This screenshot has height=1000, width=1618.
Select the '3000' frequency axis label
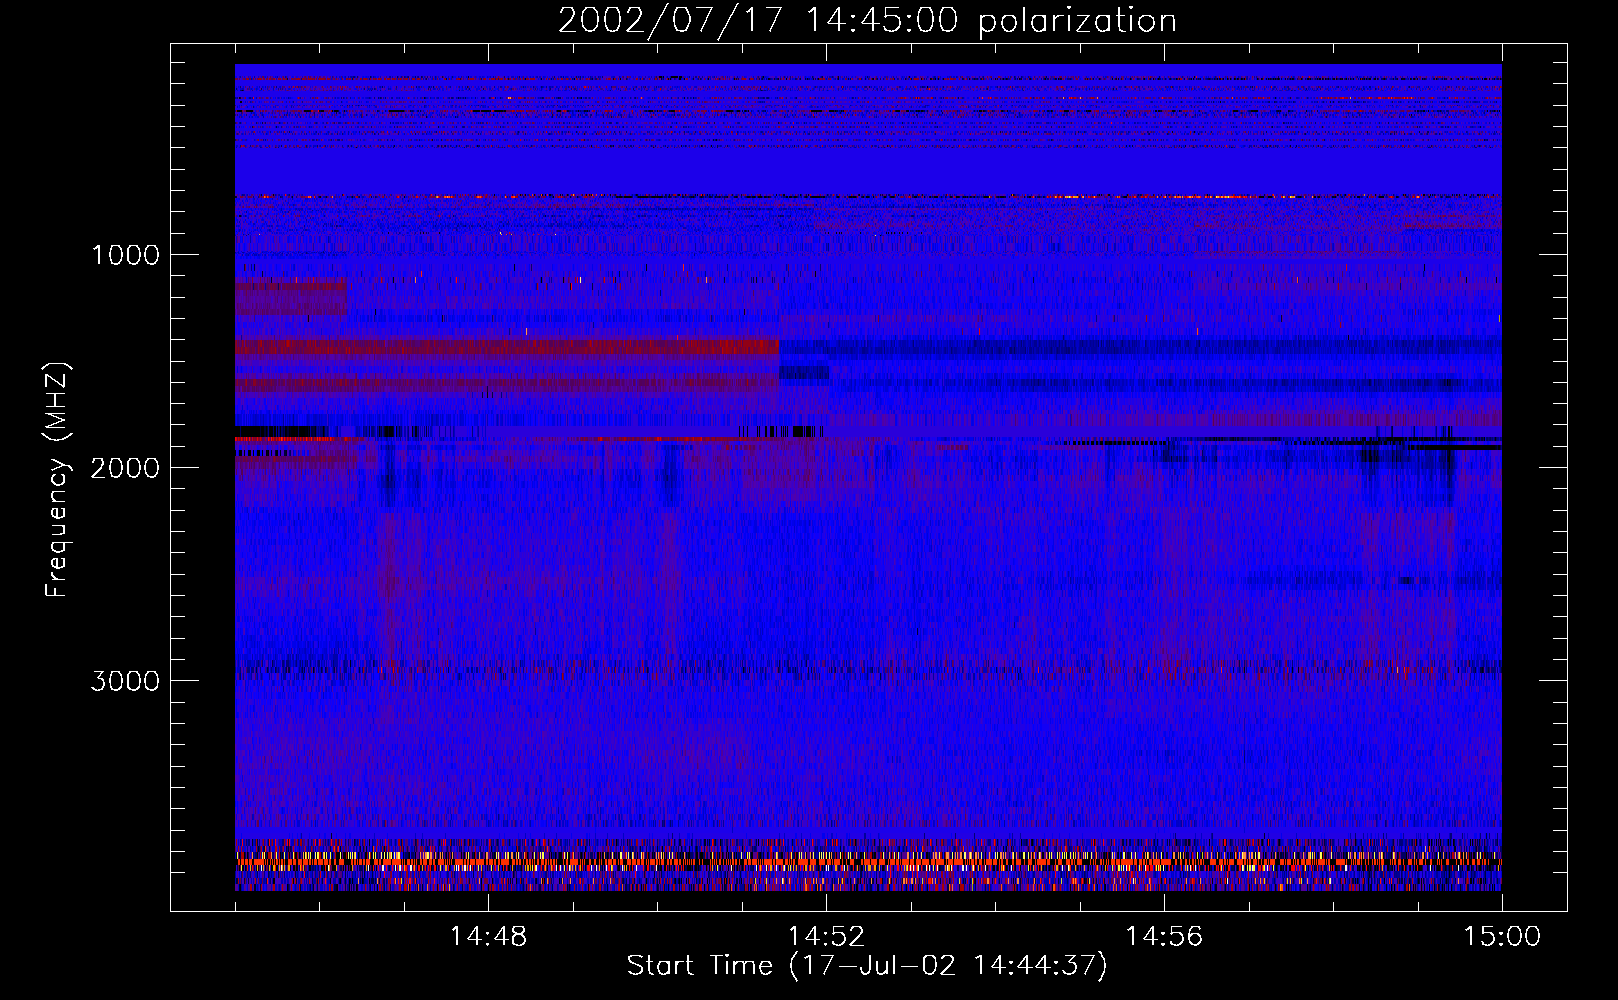[125, 681]
